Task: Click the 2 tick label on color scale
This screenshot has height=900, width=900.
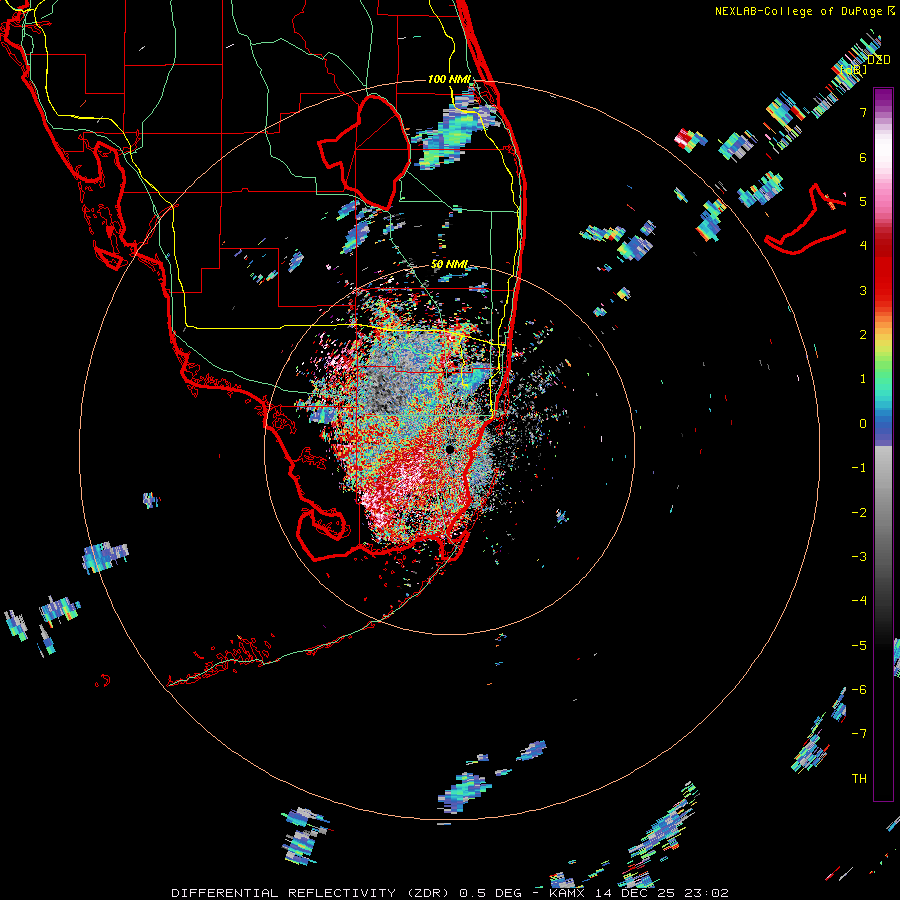Action: pyautogui.click(x=863, y=335)
